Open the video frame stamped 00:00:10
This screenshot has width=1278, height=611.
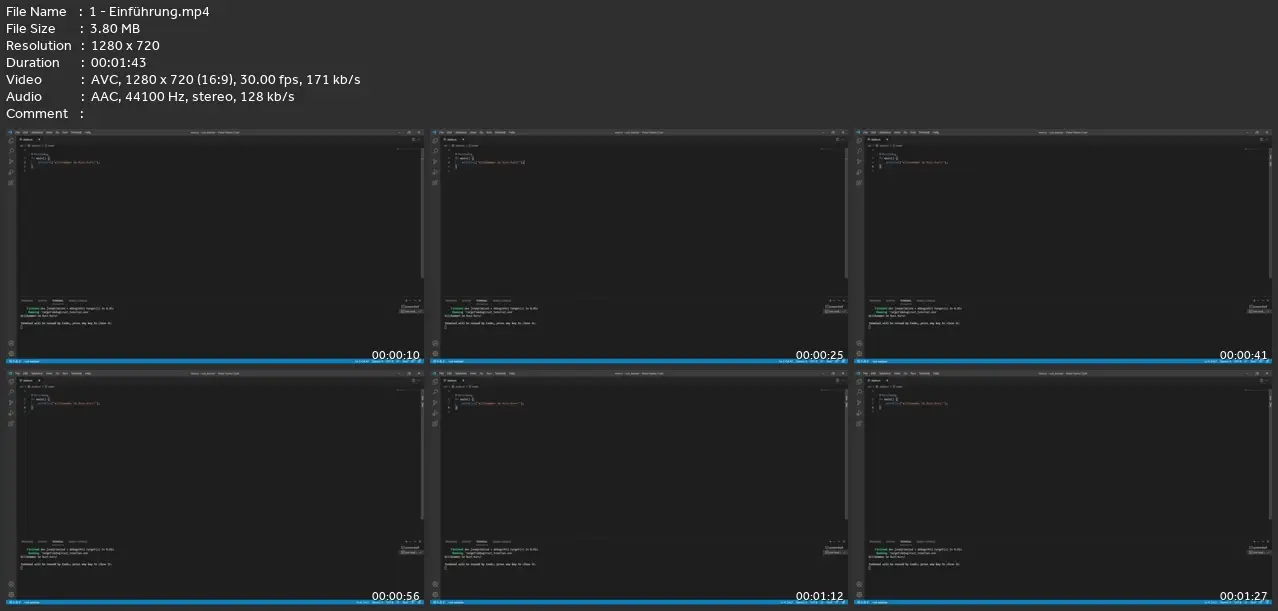coord(214,246)
